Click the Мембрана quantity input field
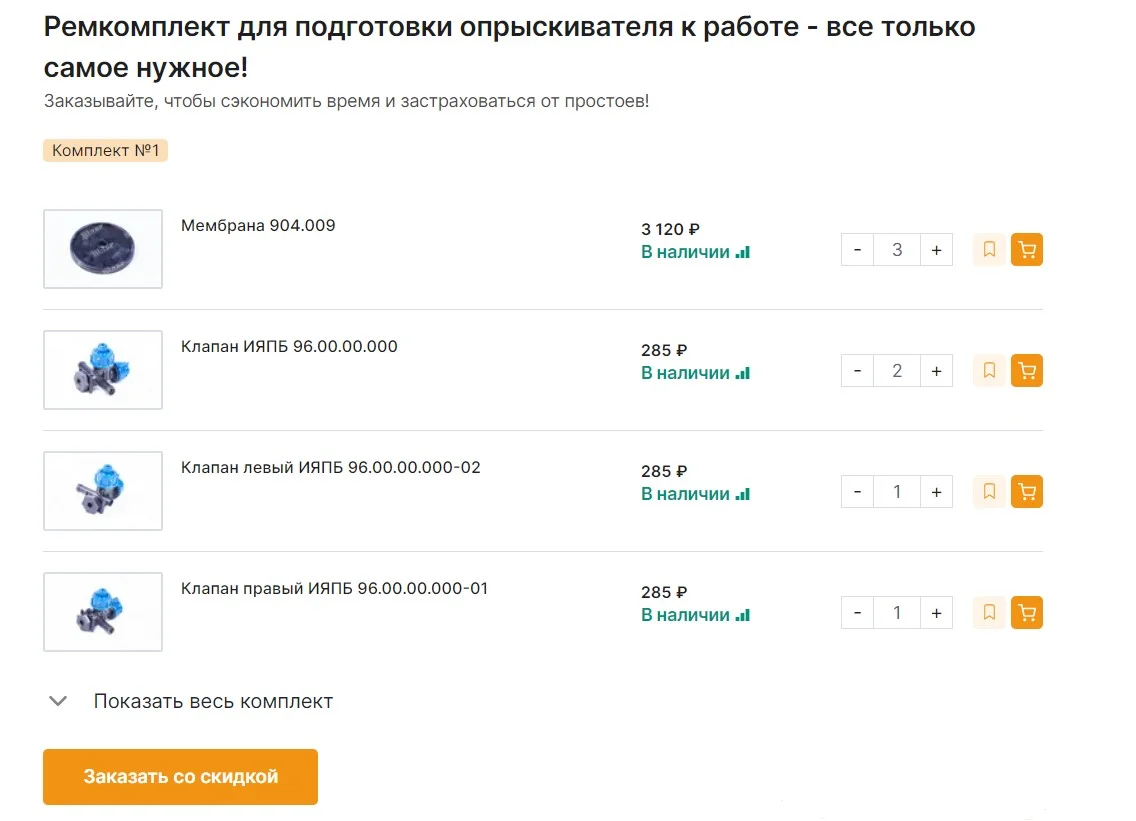This screenshot has height=821, width=1136. tap(897, 250)
